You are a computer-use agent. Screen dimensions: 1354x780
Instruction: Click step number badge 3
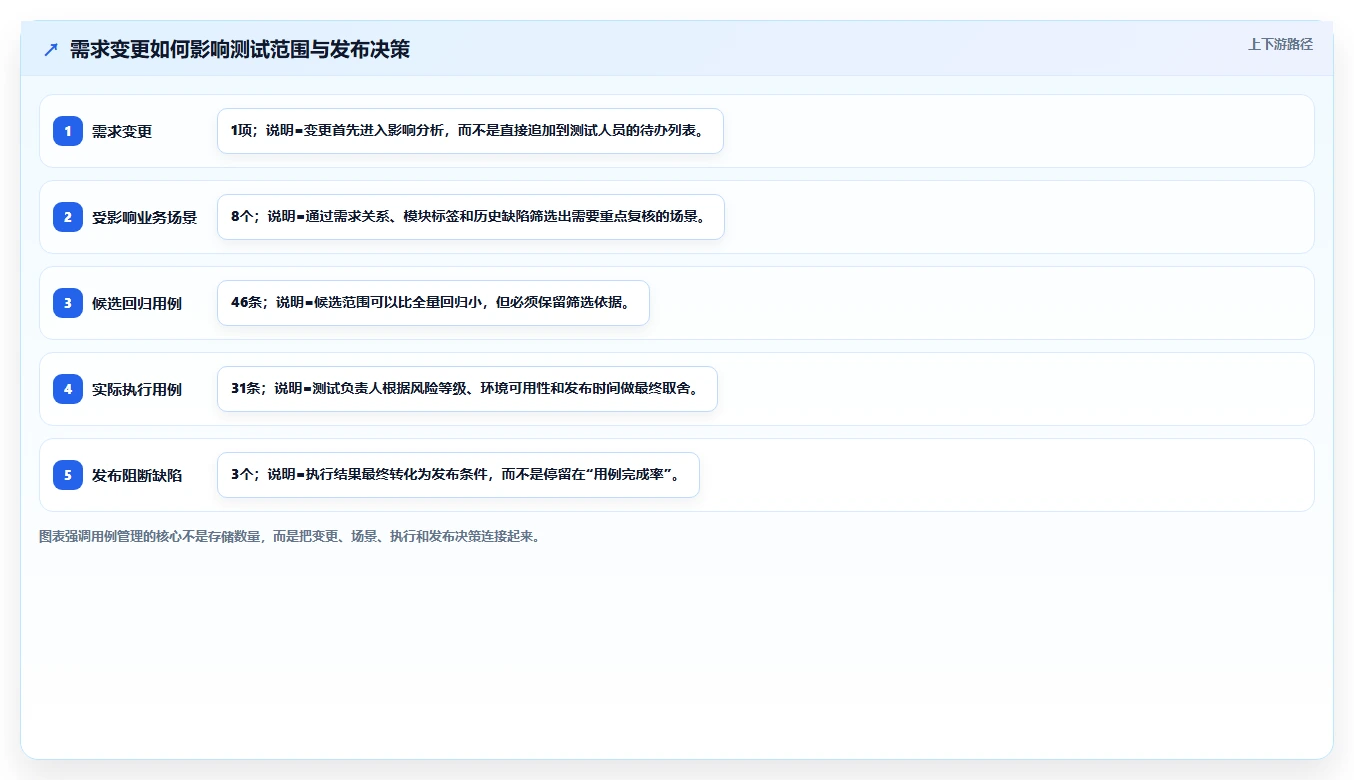tap(68, 303)
